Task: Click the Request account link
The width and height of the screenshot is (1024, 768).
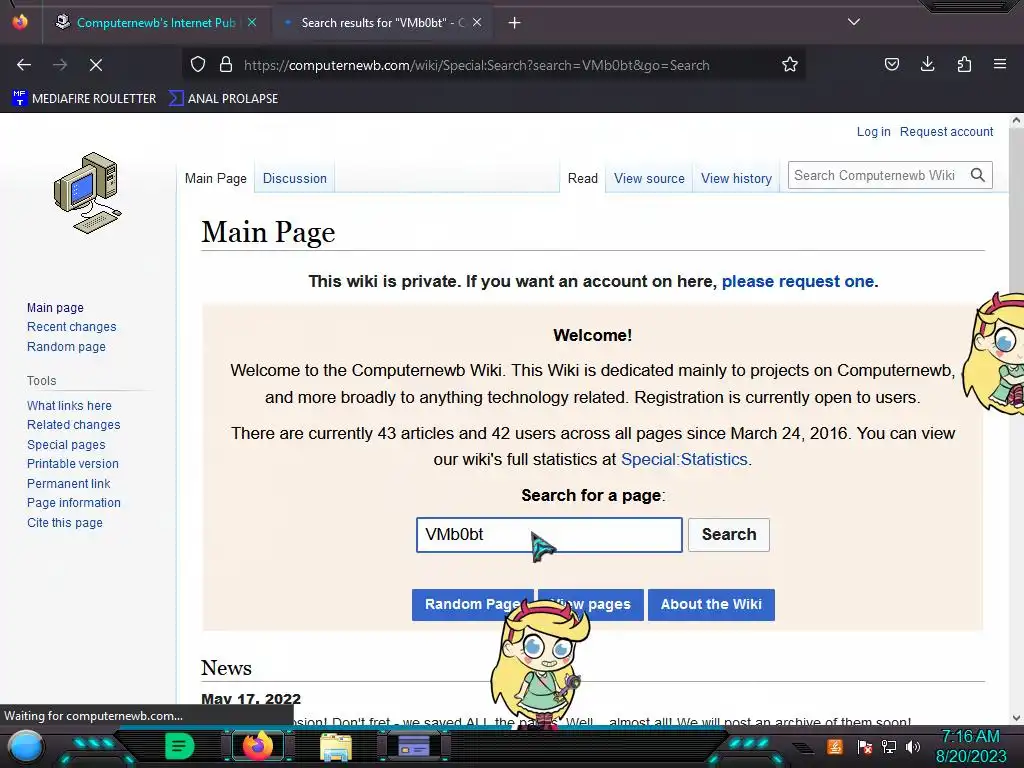Action: (946, 131)
